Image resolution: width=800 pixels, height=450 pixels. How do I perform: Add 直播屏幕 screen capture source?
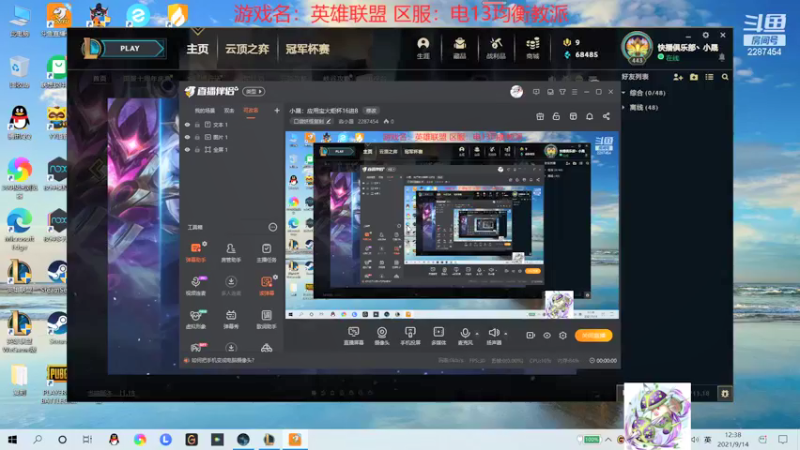(x=354, y=336)
